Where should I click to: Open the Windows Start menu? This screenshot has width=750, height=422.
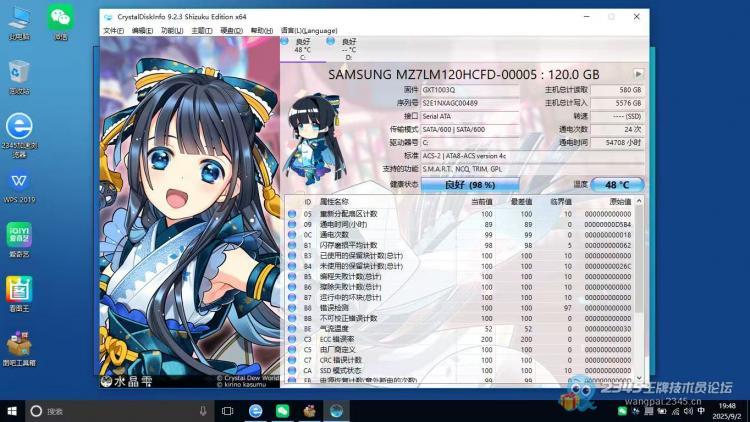click(x=12, y=411)
